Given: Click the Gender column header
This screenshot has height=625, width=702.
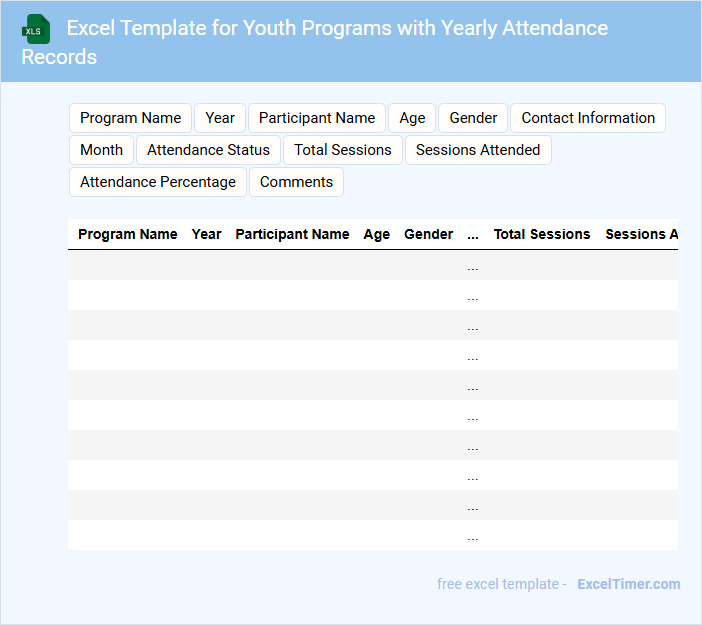Looking at the screenshot, I should coord(428,234).
